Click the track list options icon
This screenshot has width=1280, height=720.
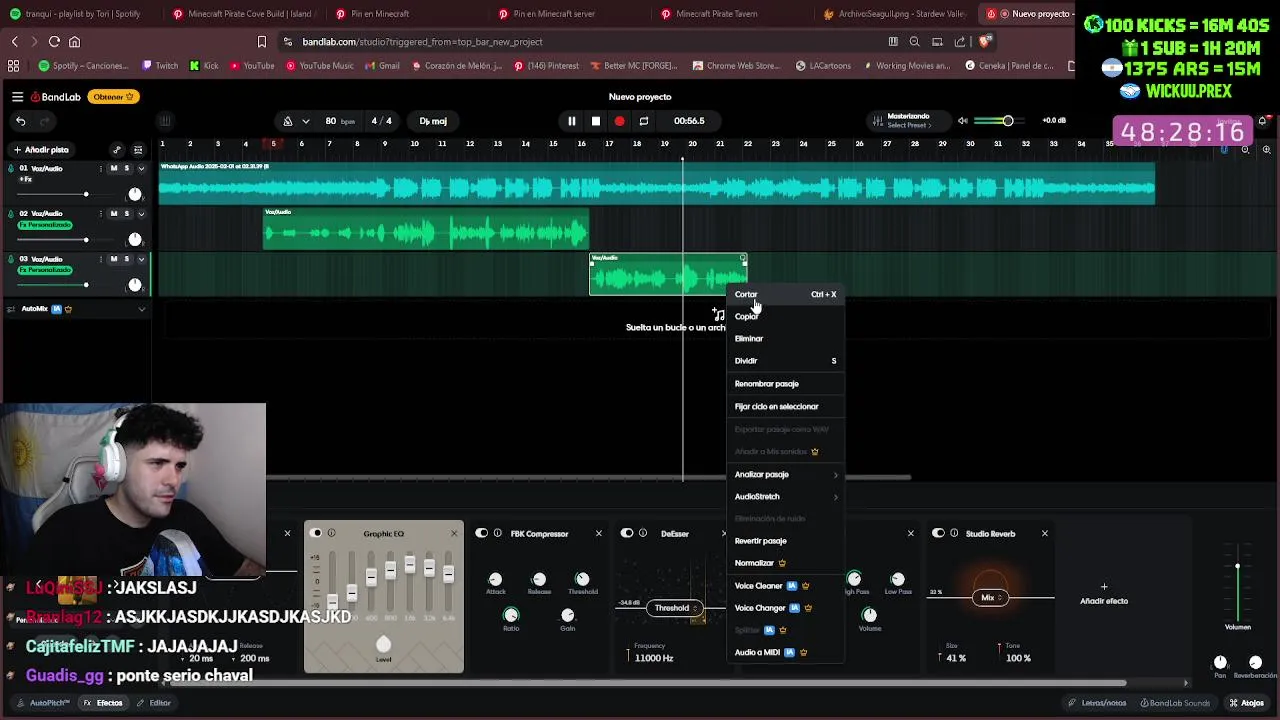coord(138,150)
